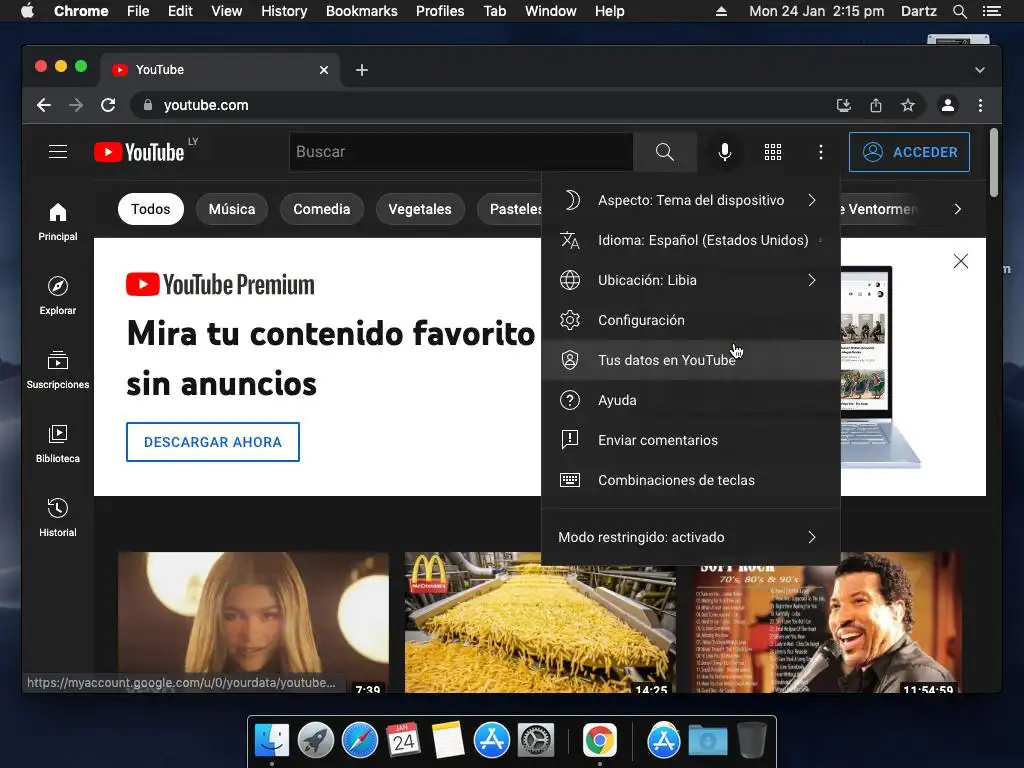This screenshot has height=768, width=1024.
Task: Open Explorar in the sidebar
Action: click(x=57, y=296)
